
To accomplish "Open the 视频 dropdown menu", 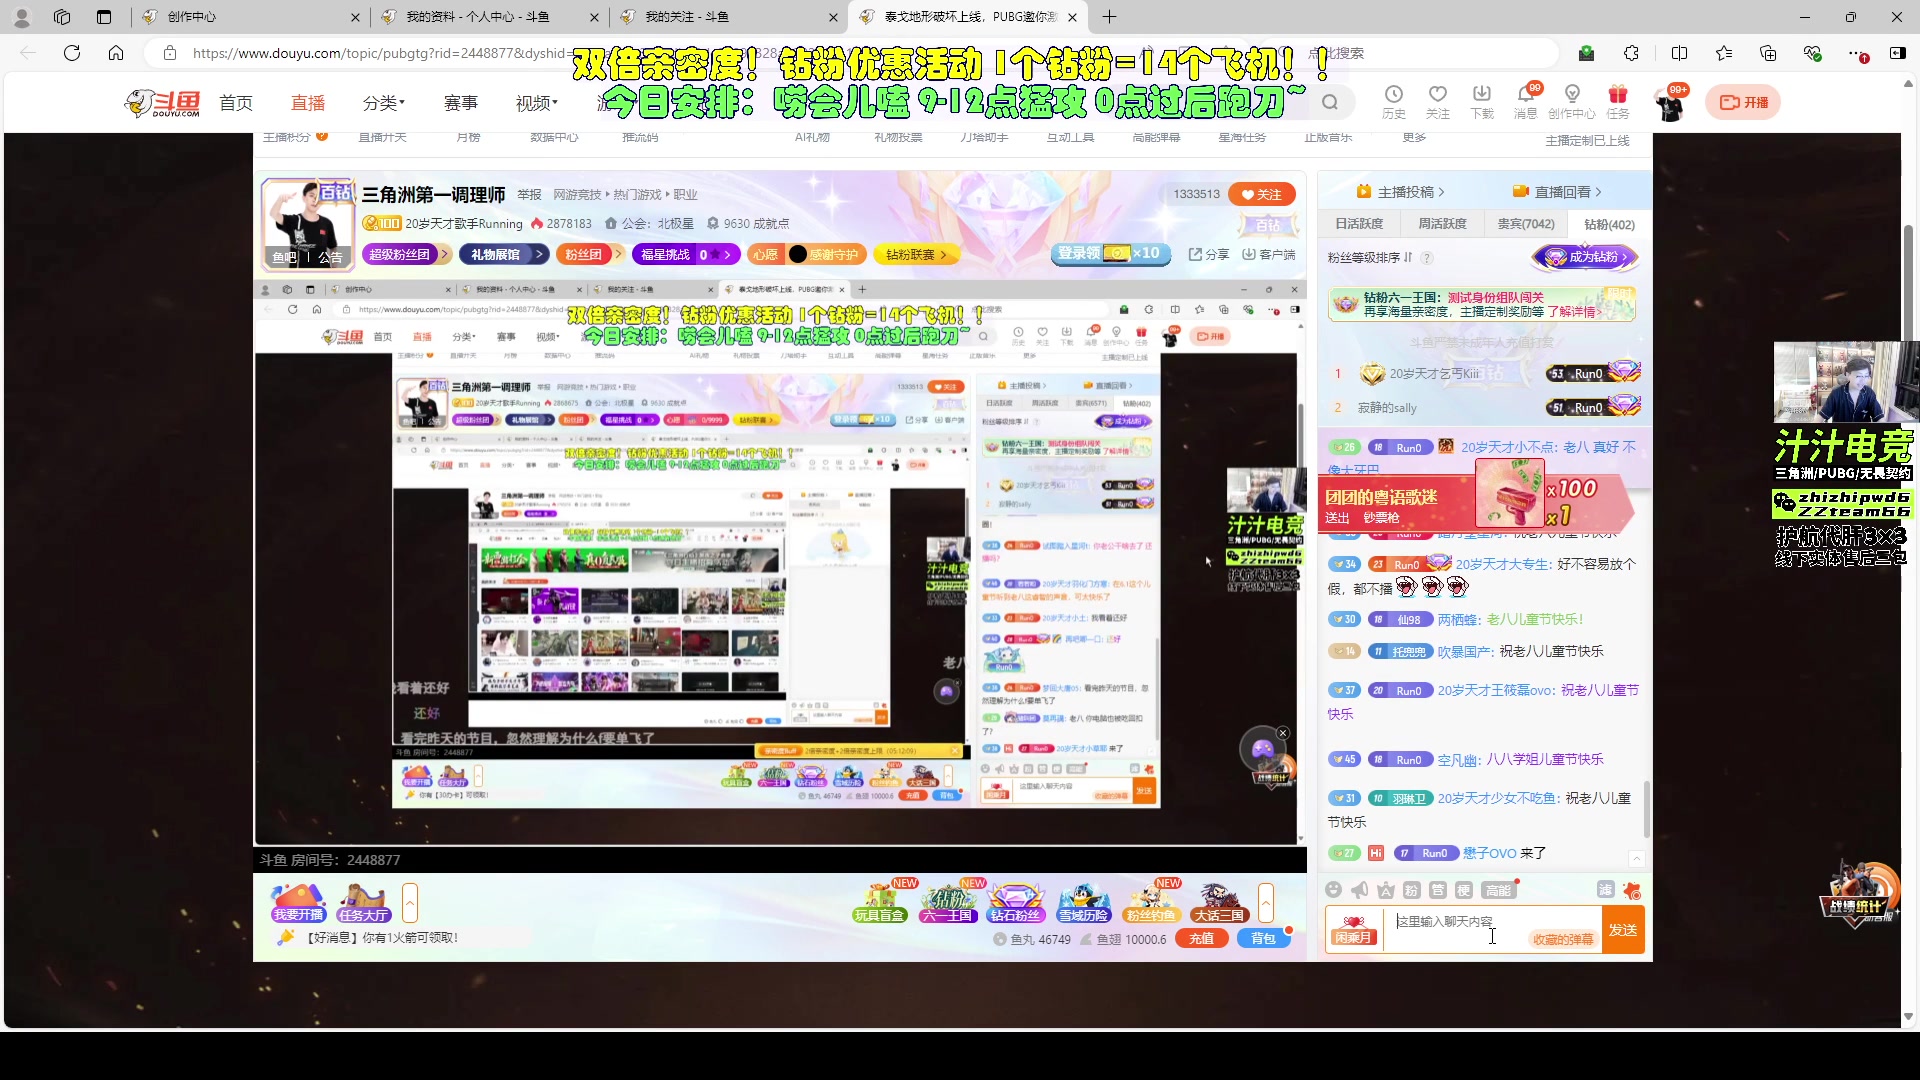I will point(537,103).
